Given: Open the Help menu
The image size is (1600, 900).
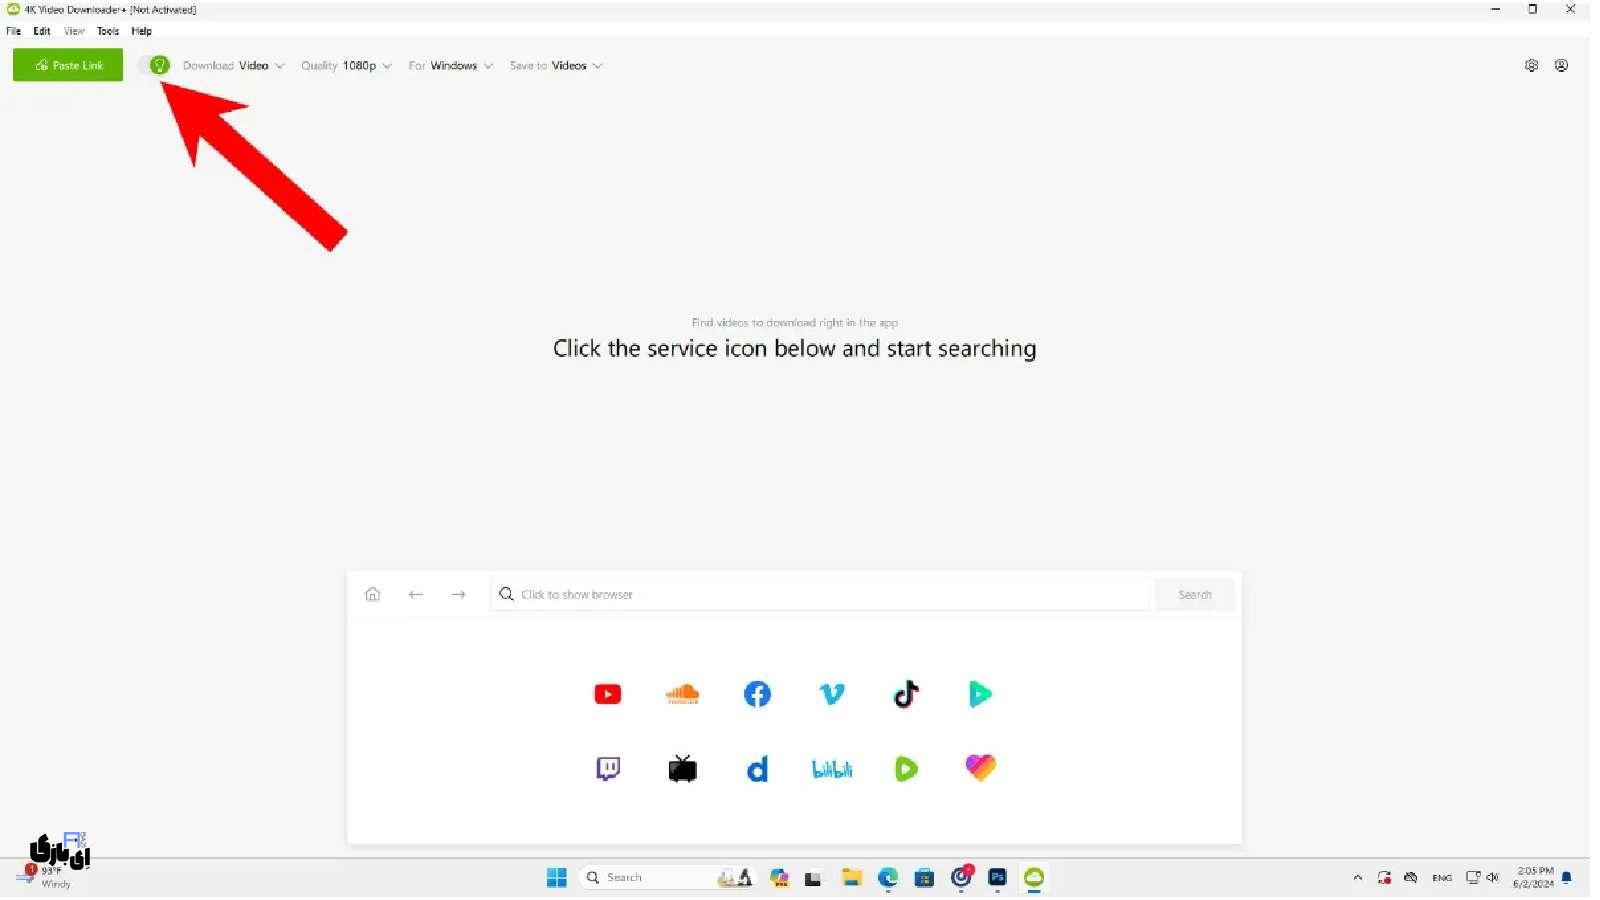Looking at the screenshot, I should click(141, 31).
